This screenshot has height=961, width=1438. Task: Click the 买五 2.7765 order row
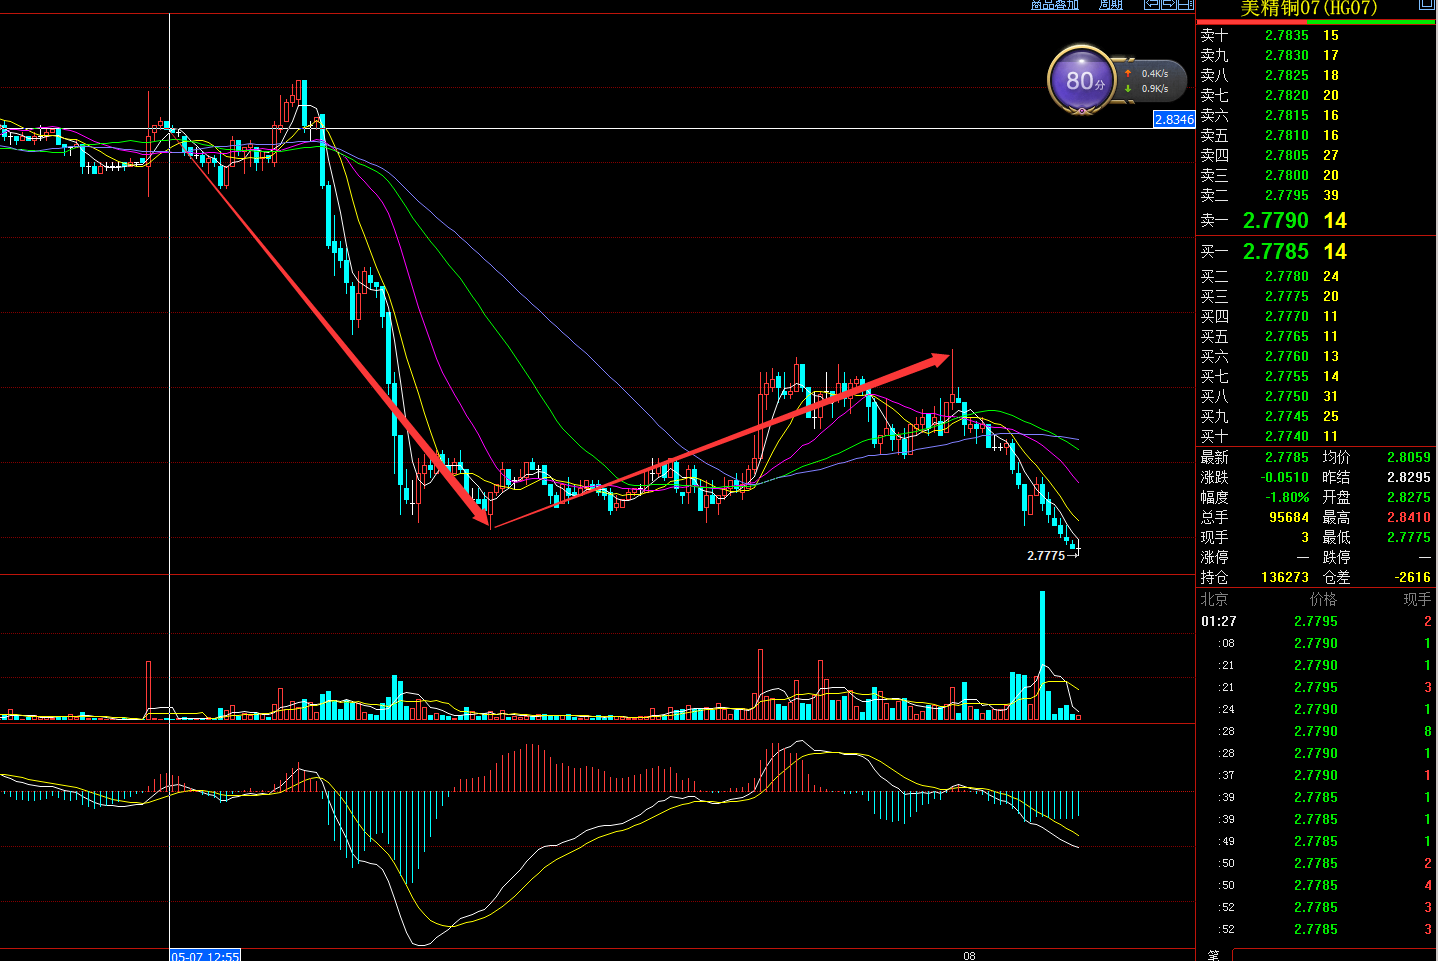tap(1316, 336)
